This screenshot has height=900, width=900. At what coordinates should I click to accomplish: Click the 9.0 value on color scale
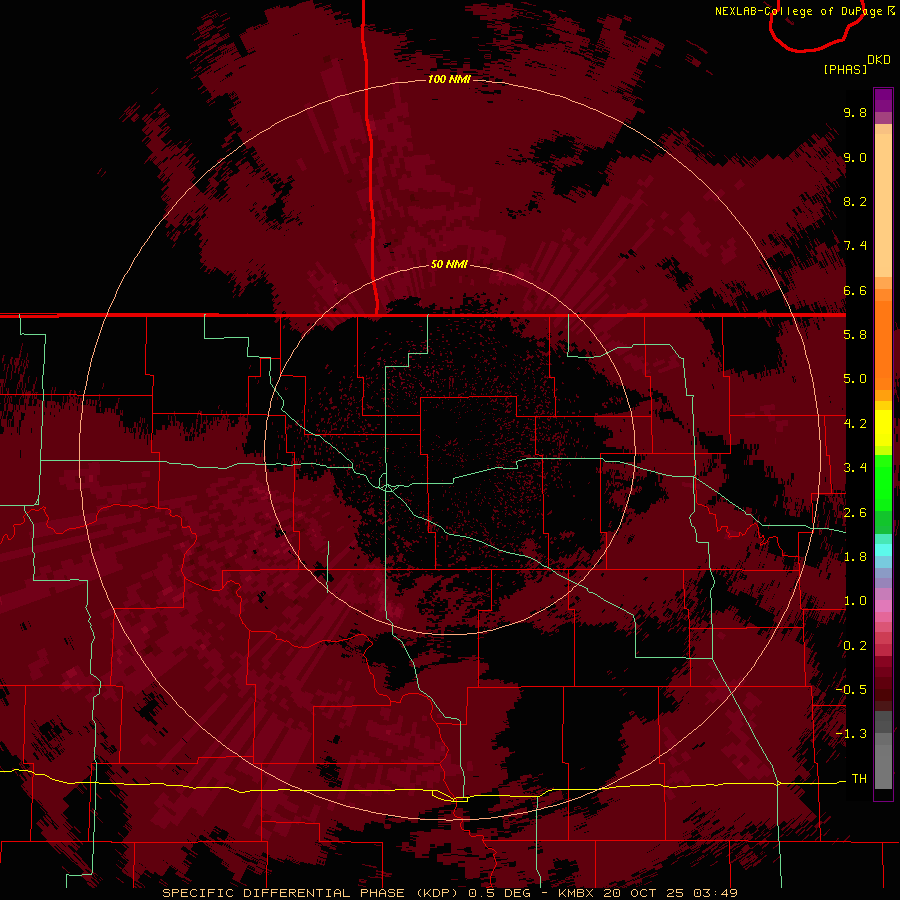click(x=855, y=157)
